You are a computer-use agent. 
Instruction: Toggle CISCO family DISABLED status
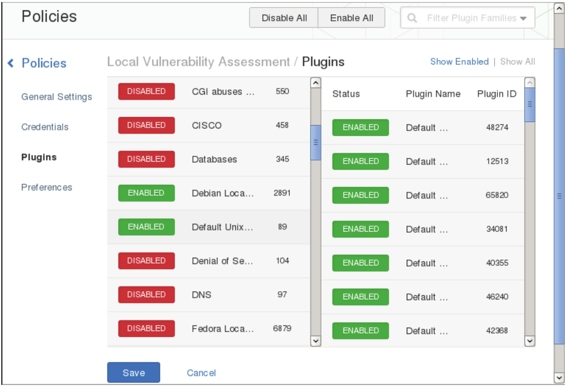click(x=146, y=125)
